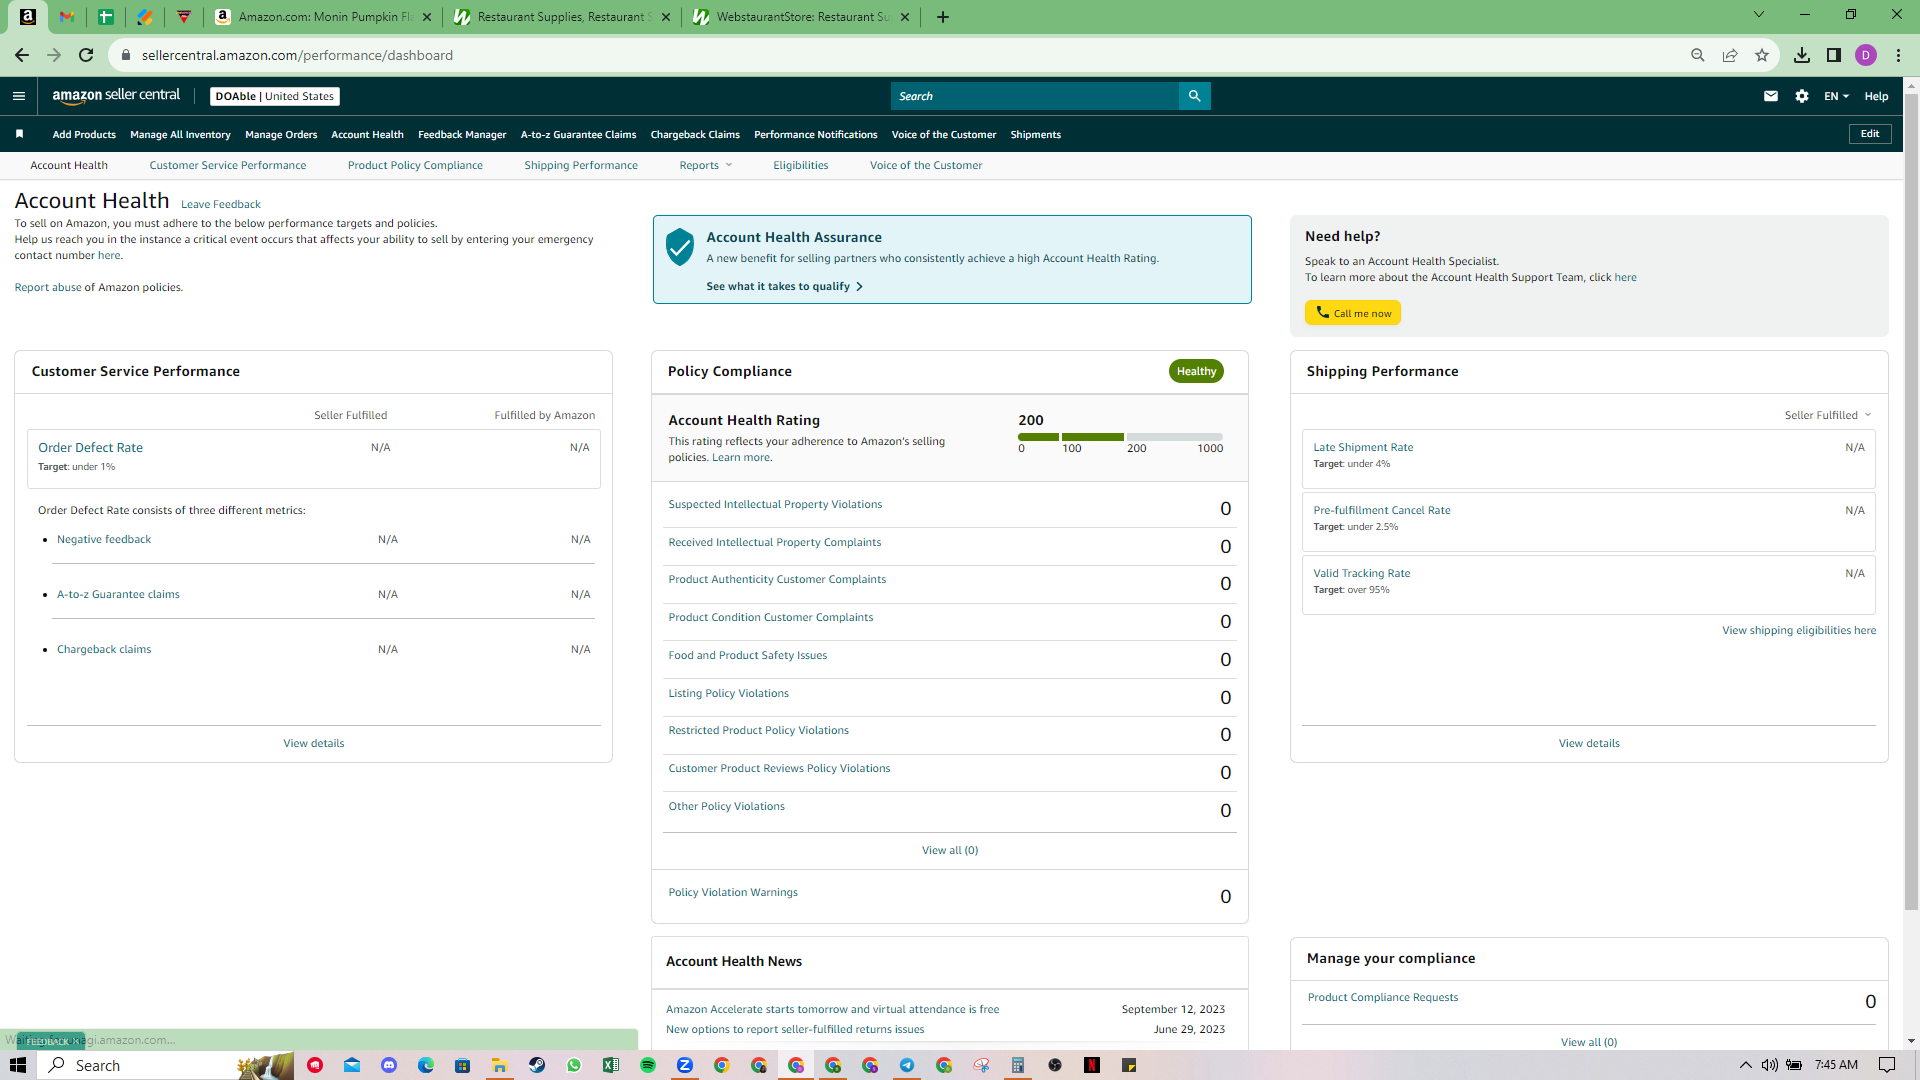Viewport: 1920px width, 1080px height.
Task: Click the browser address bar URL
Action: tap(297, 55)
